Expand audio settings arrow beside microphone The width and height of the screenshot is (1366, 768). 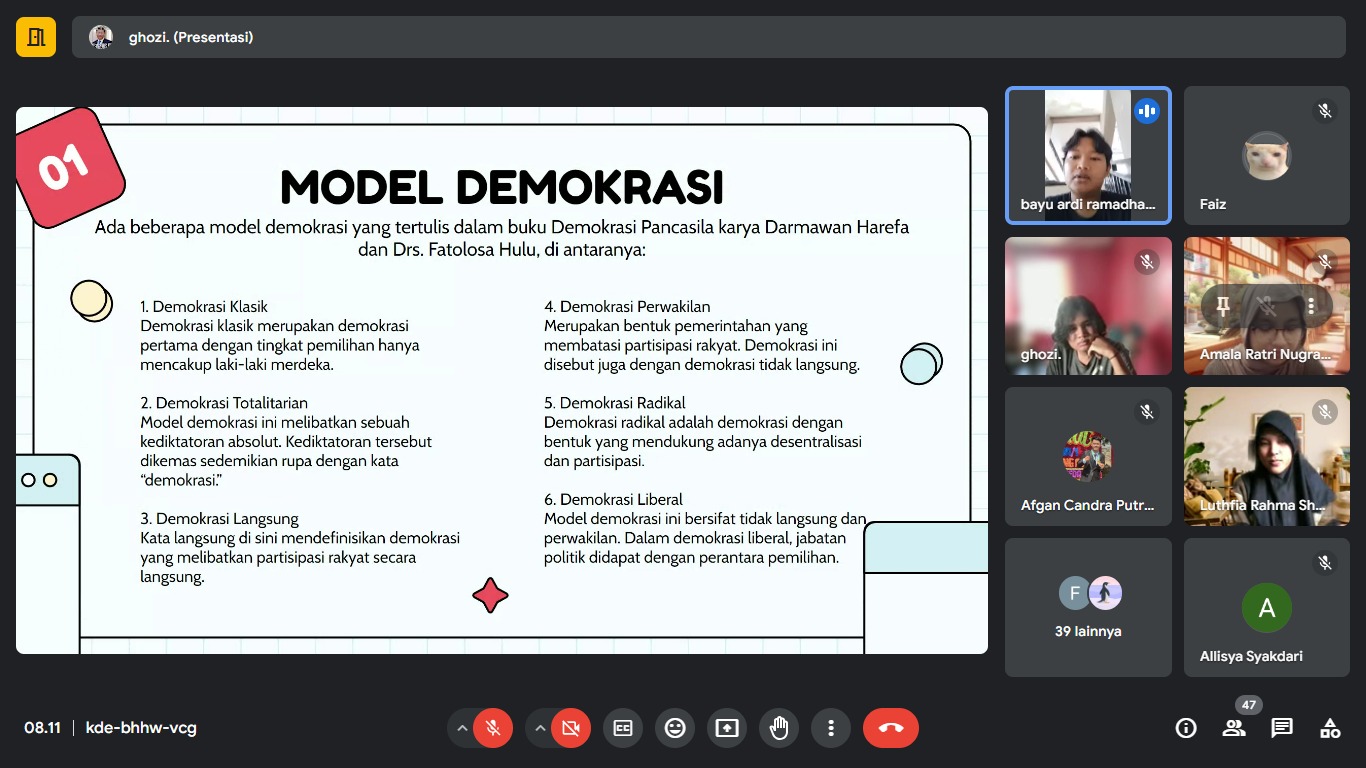click(x=462, y=728)
